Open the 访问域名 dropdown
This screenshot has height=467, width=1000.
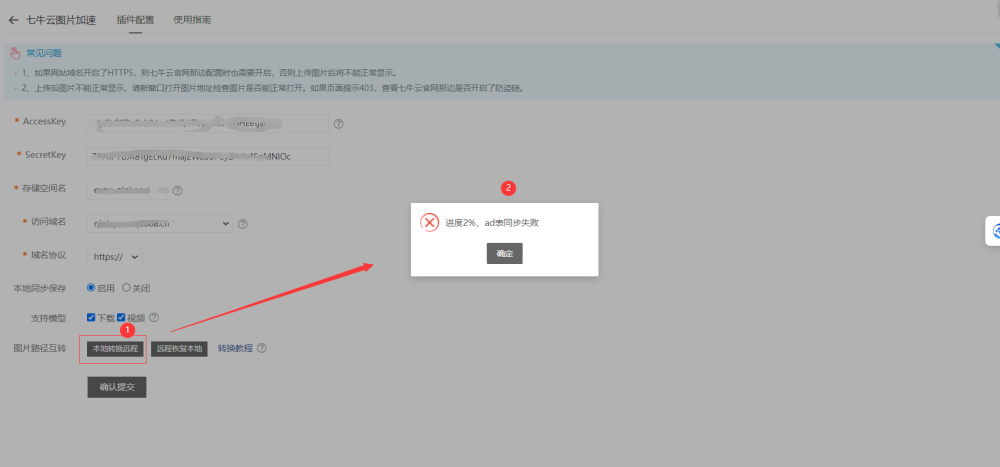[160, 223]
